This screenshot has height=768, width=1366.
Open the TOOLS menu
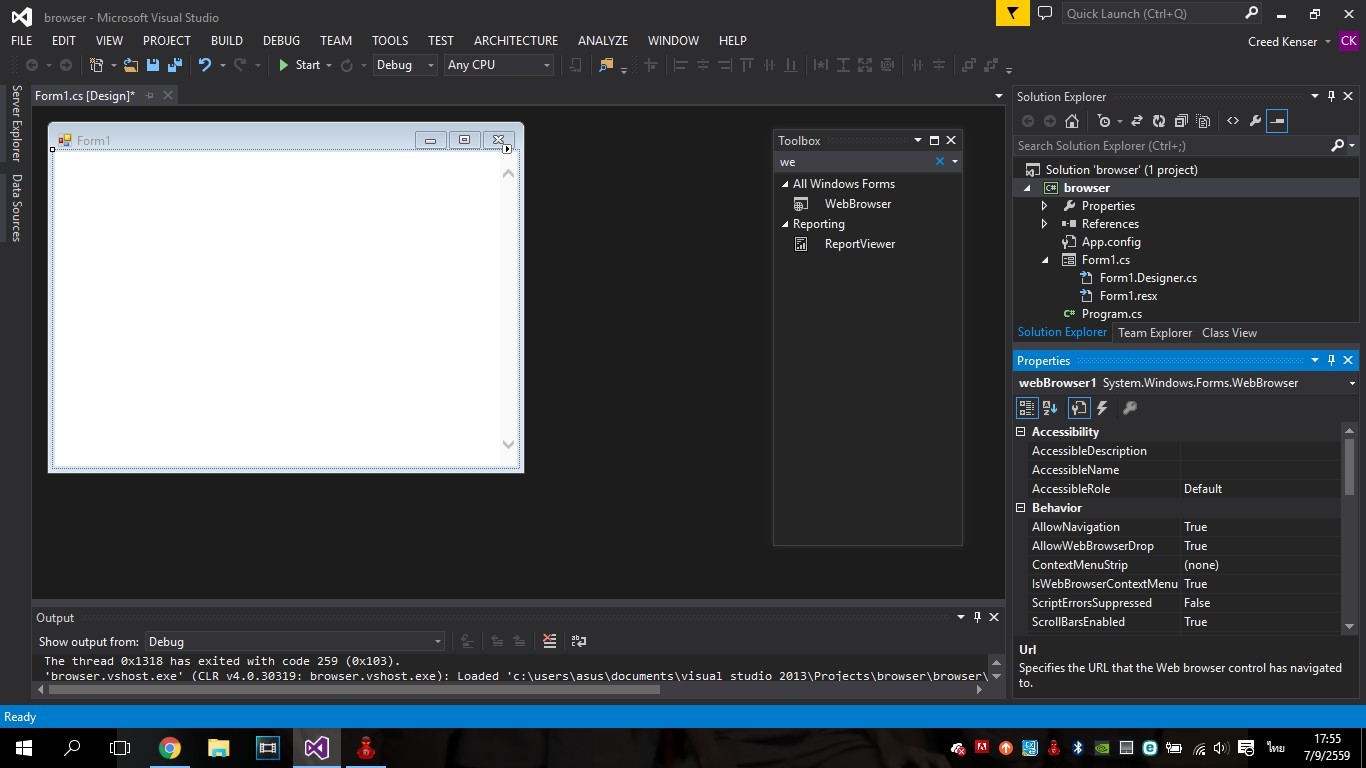coord(390,40)
